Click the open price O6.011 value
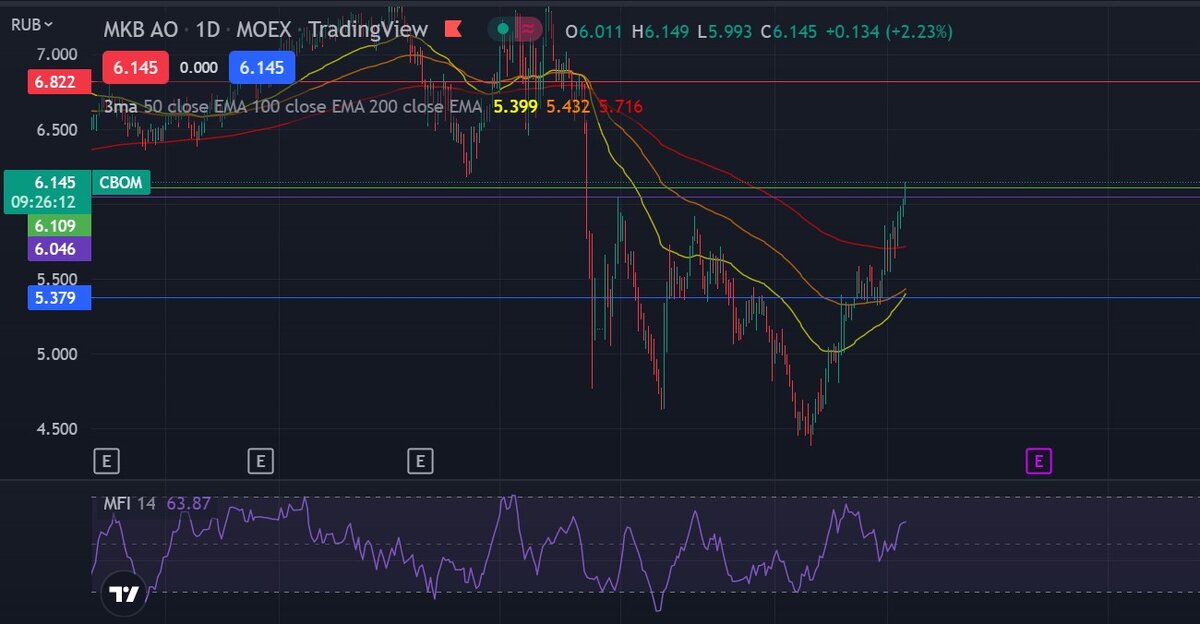The image size is (1200, 624). [595, 32]
